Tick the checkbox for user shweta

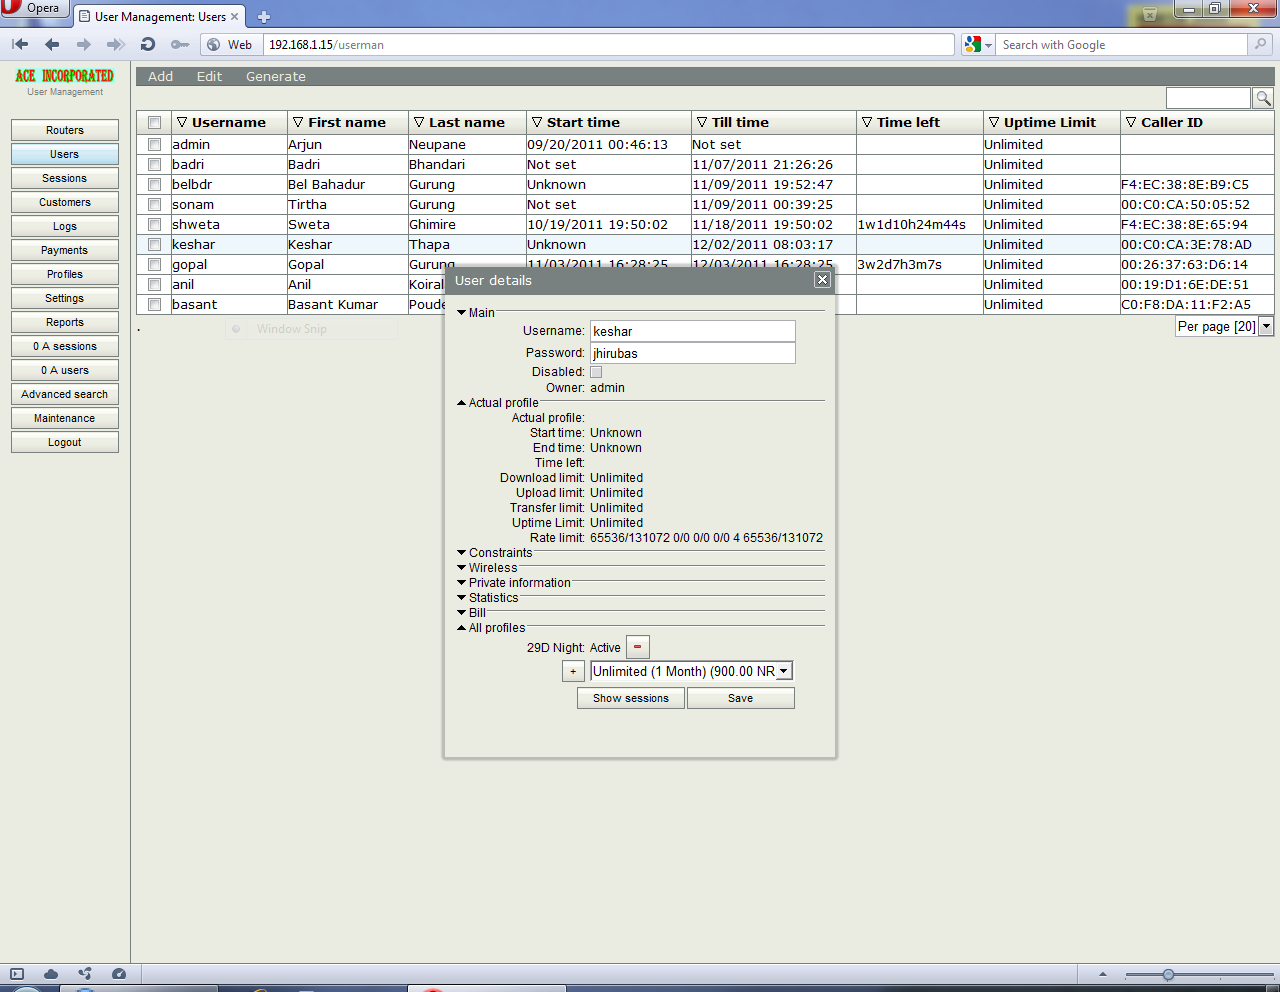coord(154,224)
